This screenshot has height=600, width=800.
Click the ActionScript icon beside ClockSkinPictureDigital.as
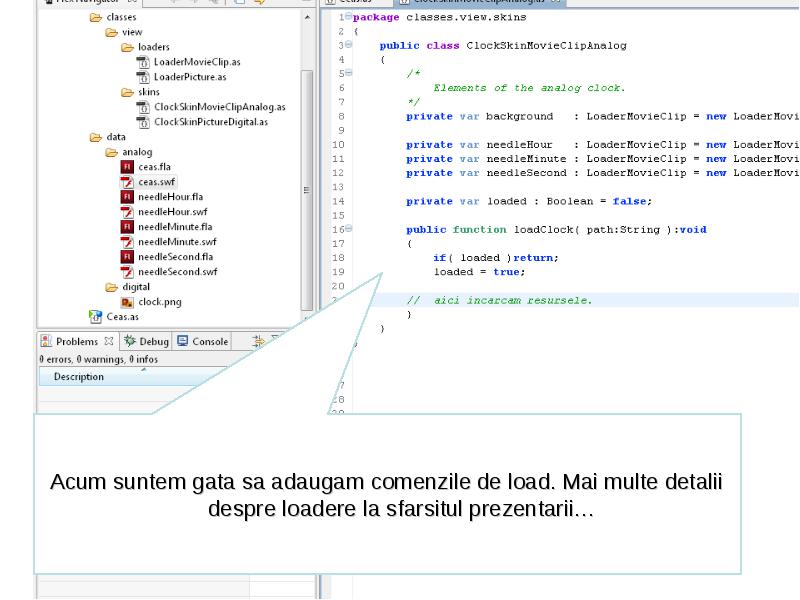tap(143, 122)
